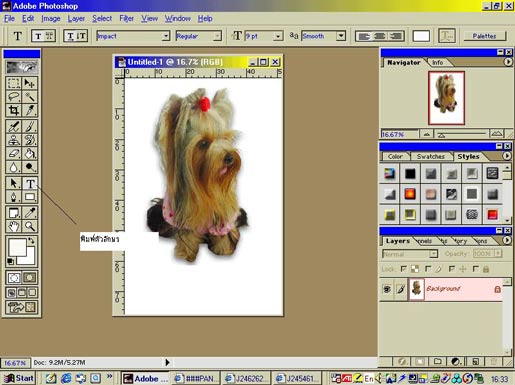Choose the Magic Wand tool

(x=30, y=97)
